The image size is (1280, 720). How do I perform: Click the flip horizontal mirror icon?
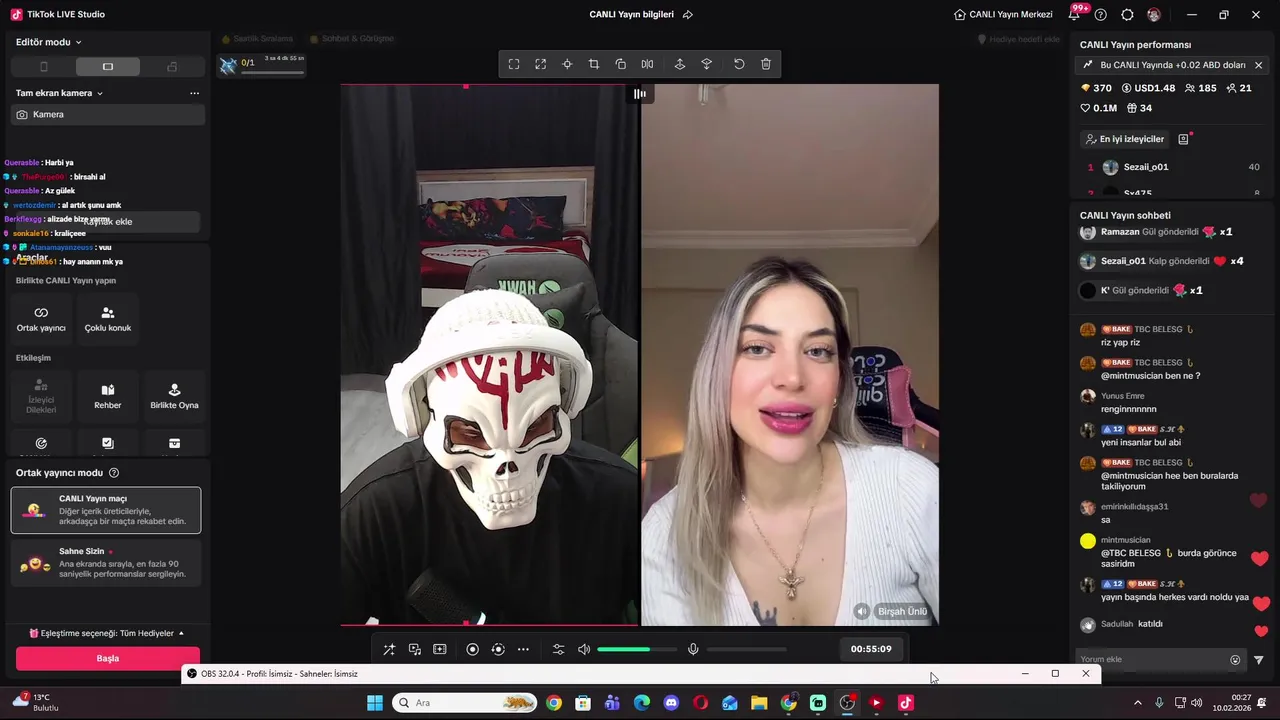[647, 64]
